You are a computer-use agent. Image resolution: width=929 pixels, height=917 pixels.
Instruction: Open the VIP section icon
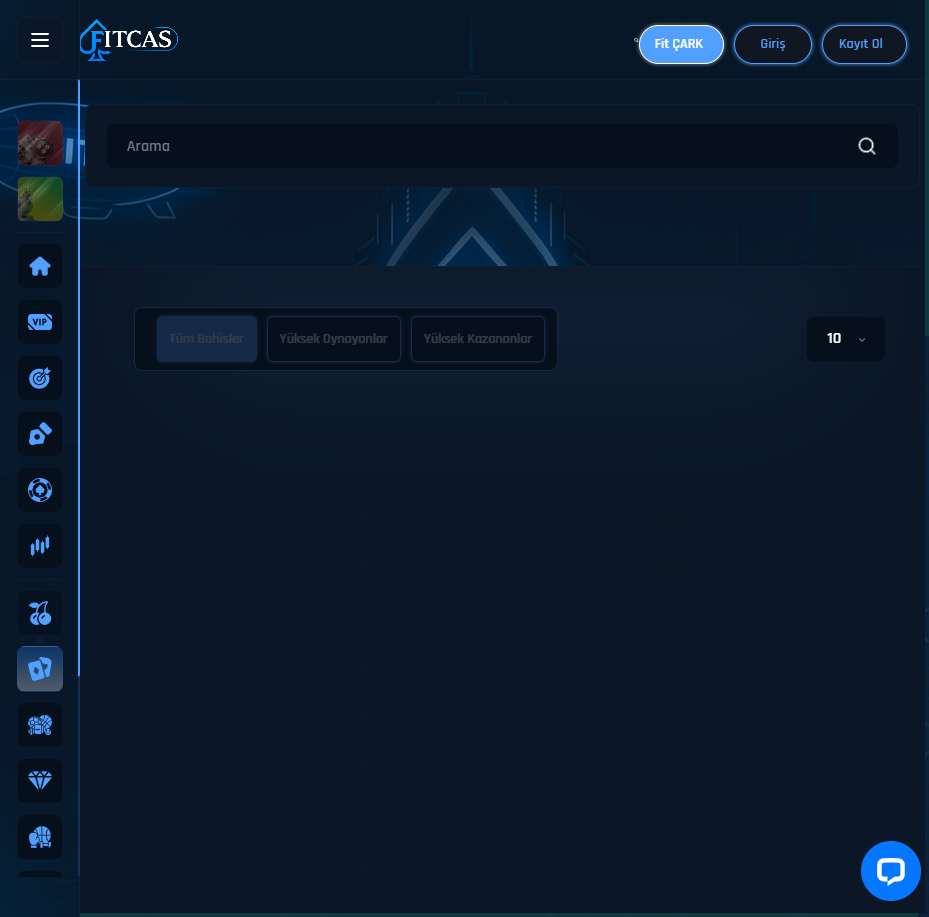pyautogui.click(x=40, y=322)
